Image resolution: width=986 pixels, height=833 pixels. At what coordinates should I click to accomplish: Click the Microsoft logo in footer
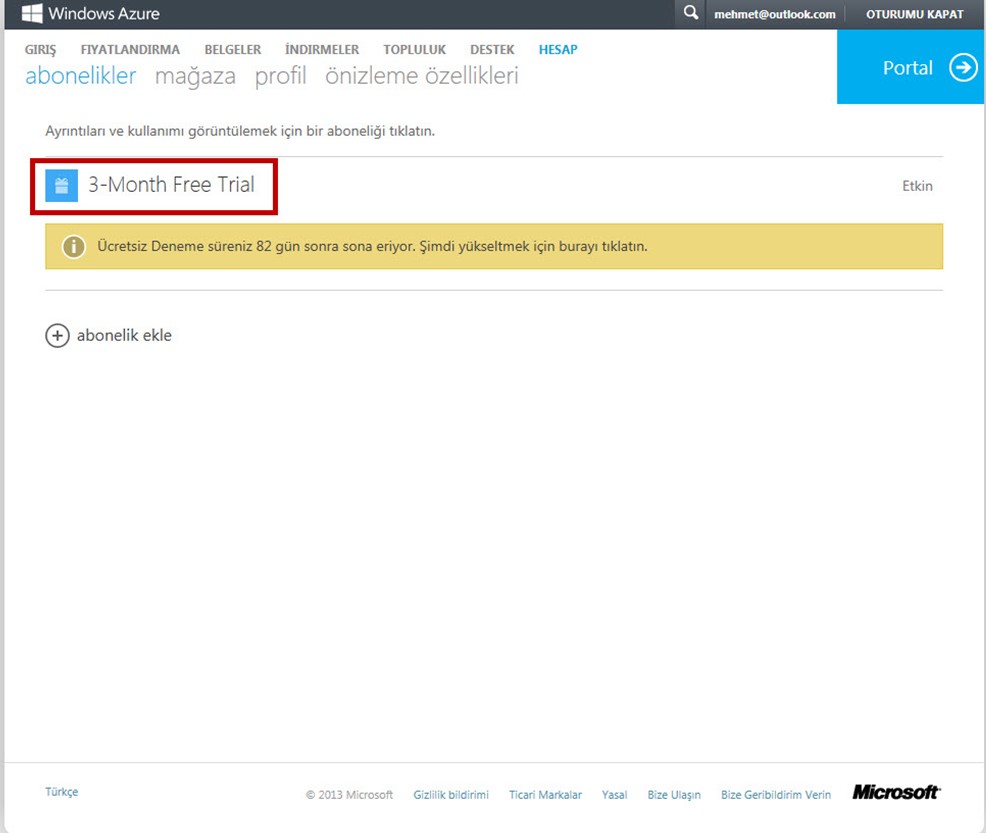896,792
